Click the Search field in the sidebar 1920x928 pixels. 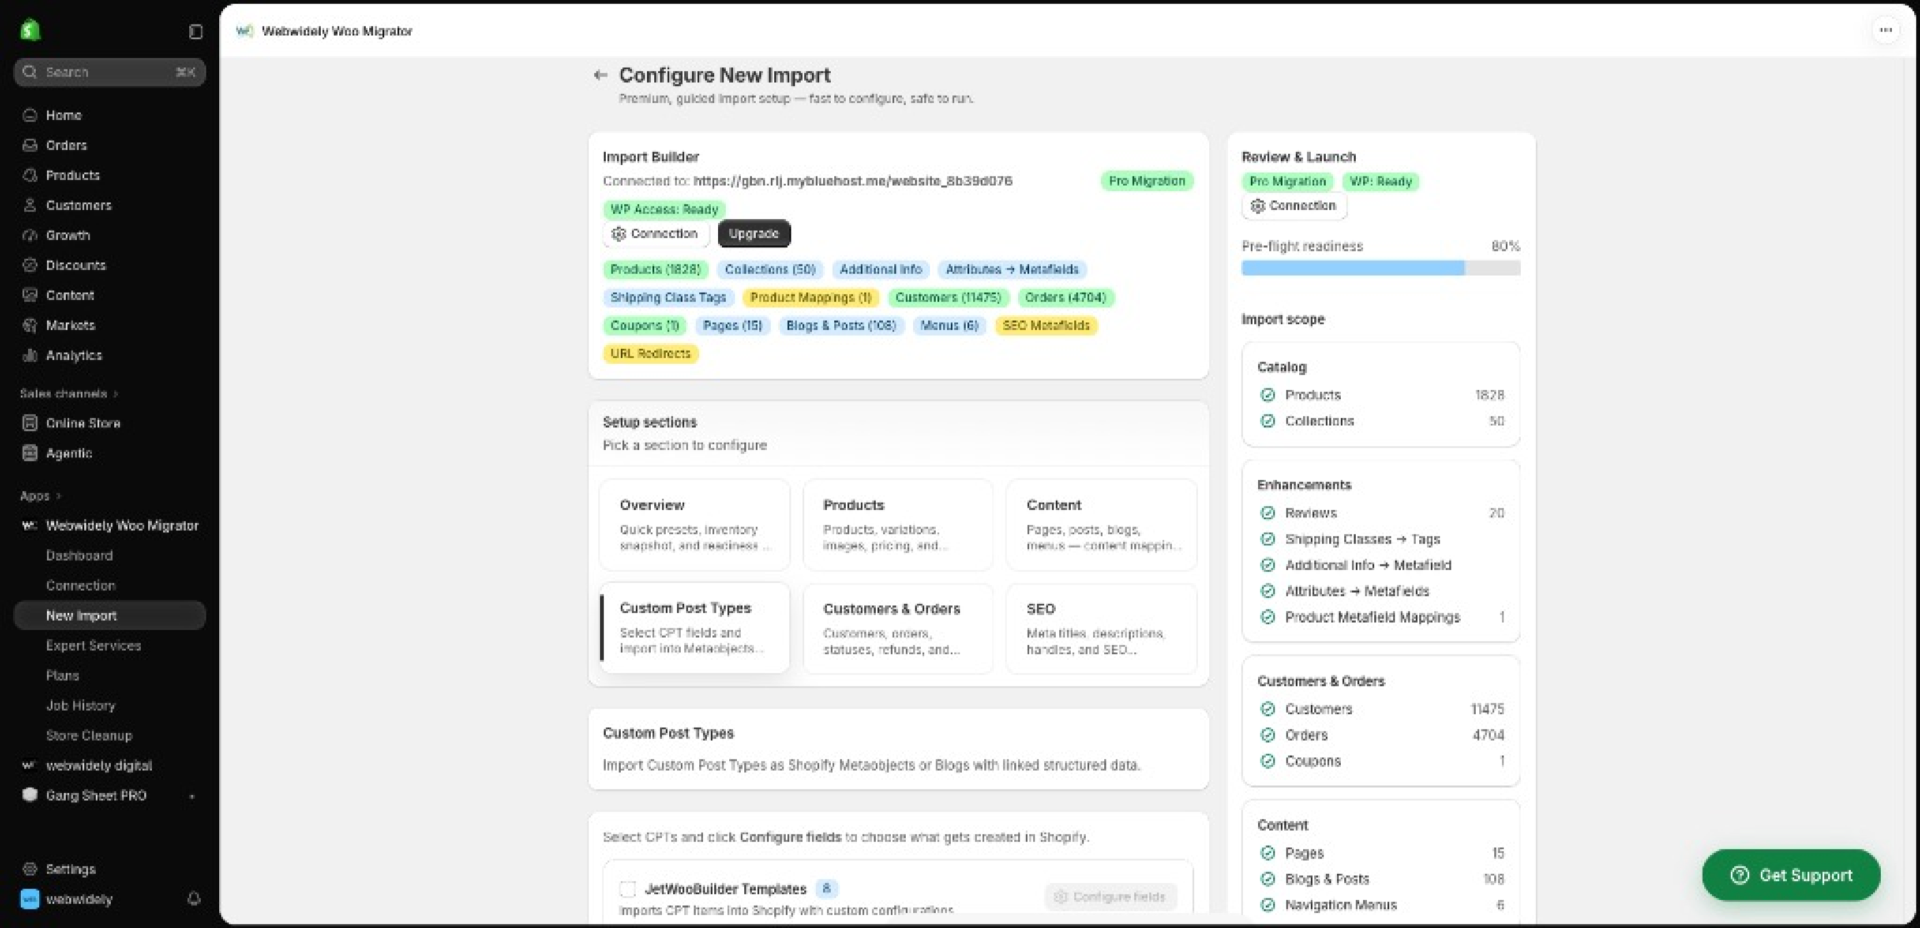[110, 72]
